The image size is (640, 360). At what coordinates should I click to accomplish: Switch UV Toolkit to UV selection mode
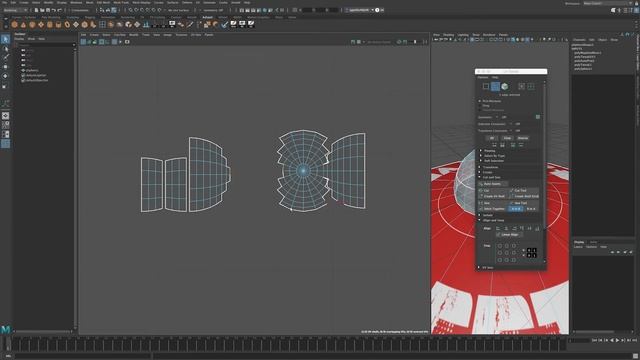(x=522, y=86)
